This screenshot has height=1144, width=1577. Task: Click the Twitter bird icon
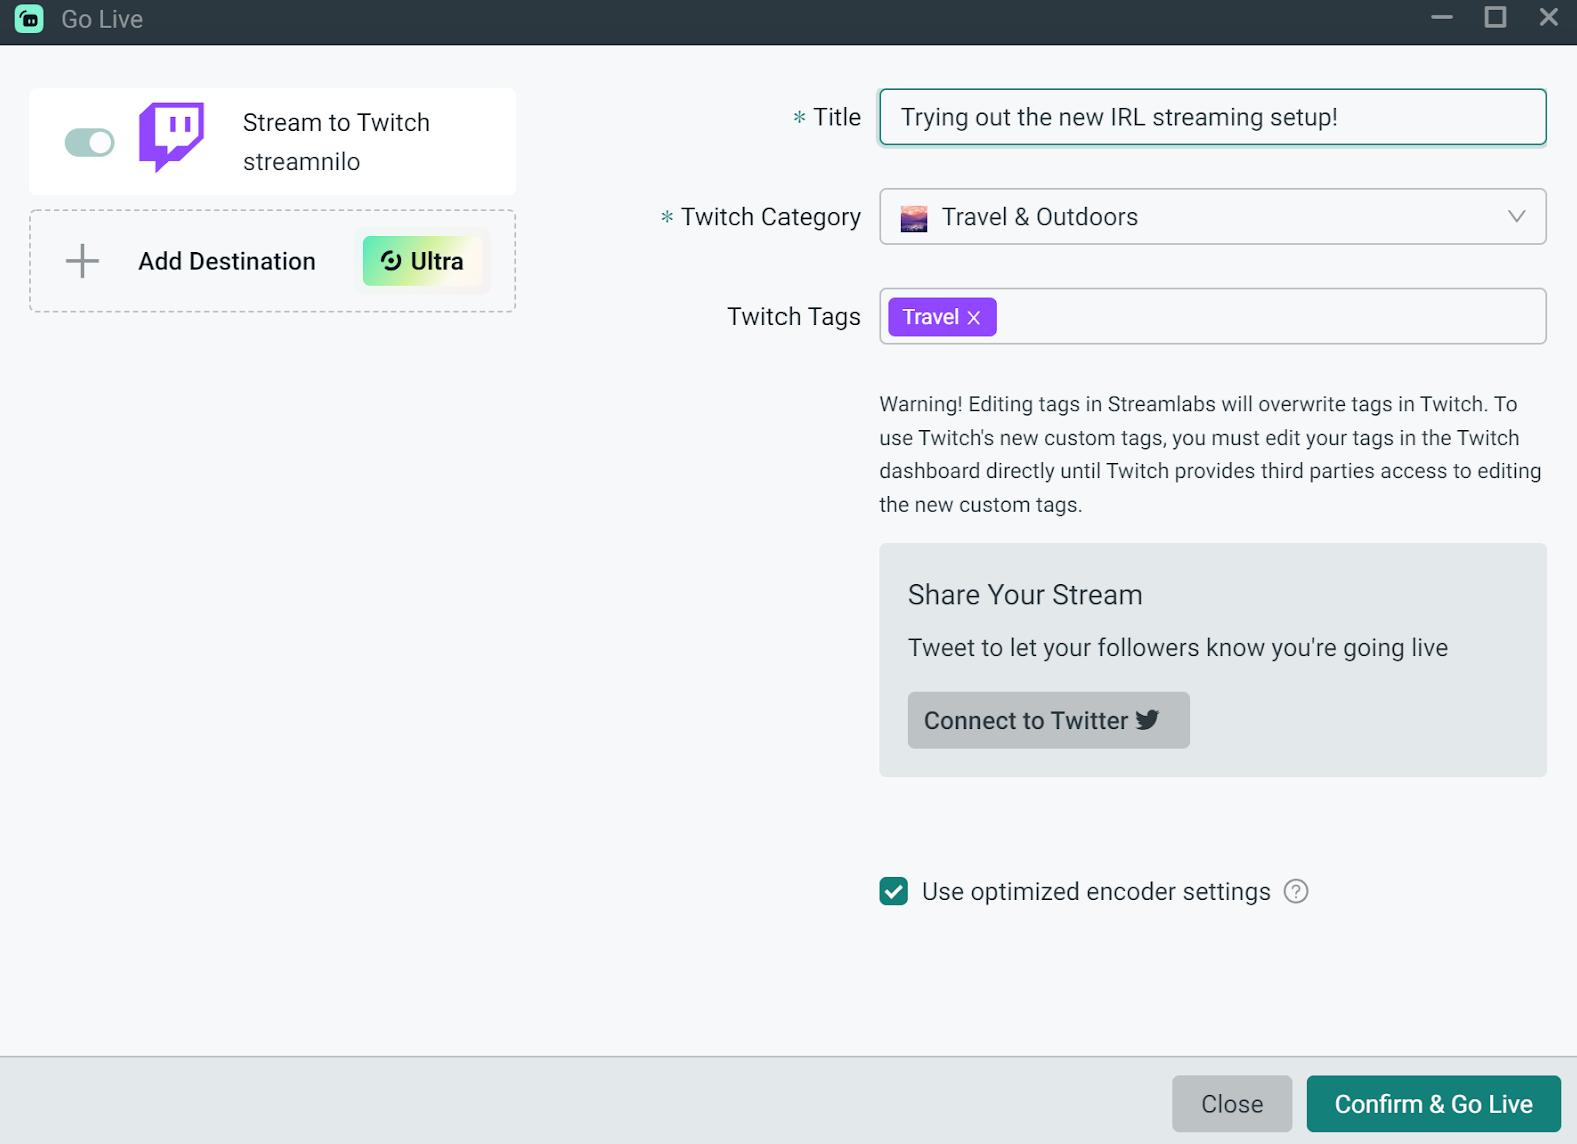(x=1148, y=720)
